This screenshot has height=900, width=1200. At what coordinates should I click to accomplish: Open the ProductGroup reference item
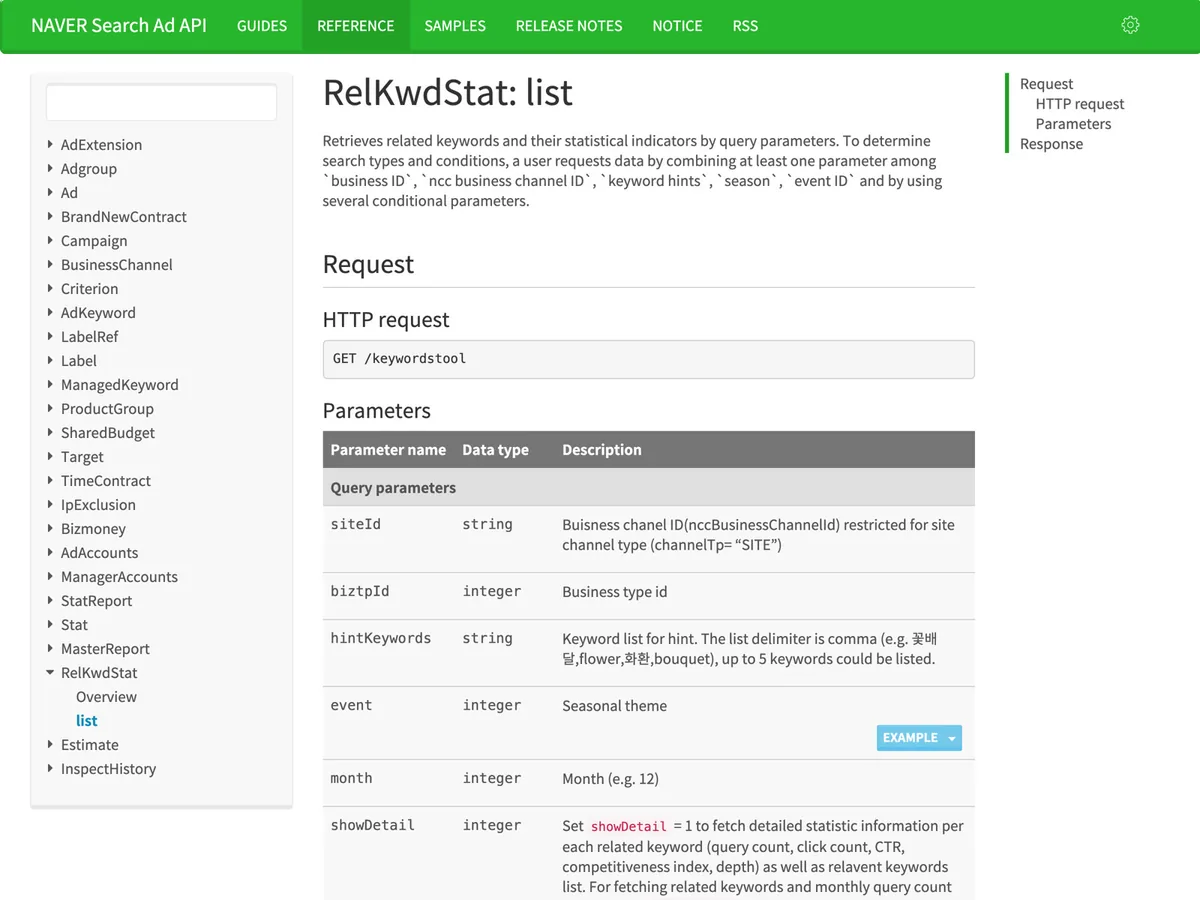pyautogui.click(x=107, y=409)
